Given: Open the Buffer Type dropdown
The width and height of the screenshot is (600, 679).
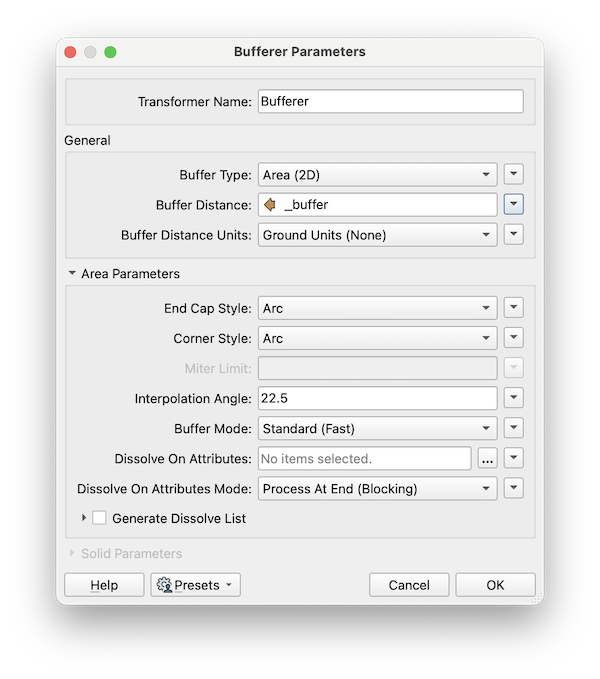Looking at the screenshot, I should pyautogui.click(x=377, y=175).
